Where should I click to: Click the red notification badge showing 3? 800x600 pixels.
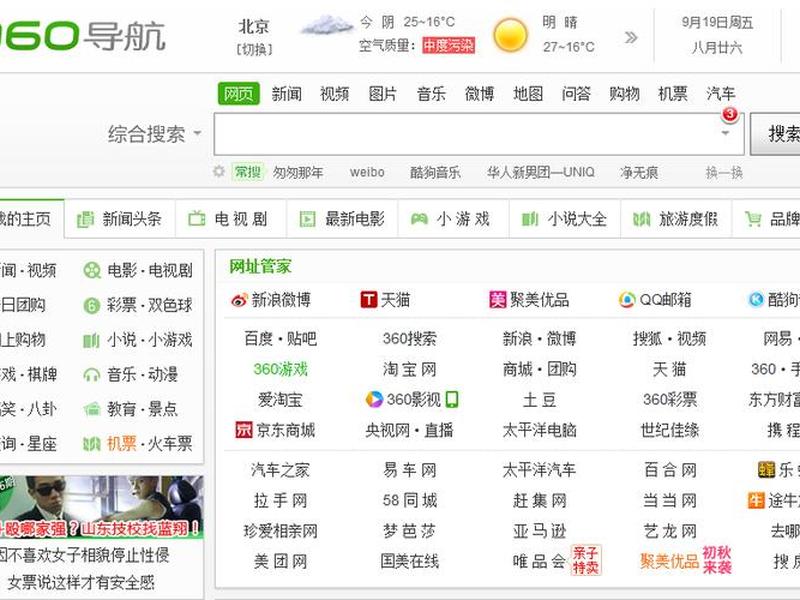tap(730, 114)
